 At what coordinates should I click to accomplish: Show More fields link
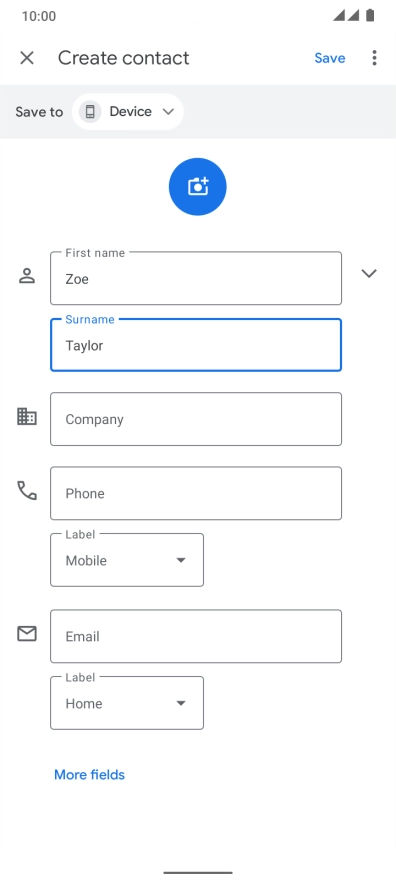point(89,774)
